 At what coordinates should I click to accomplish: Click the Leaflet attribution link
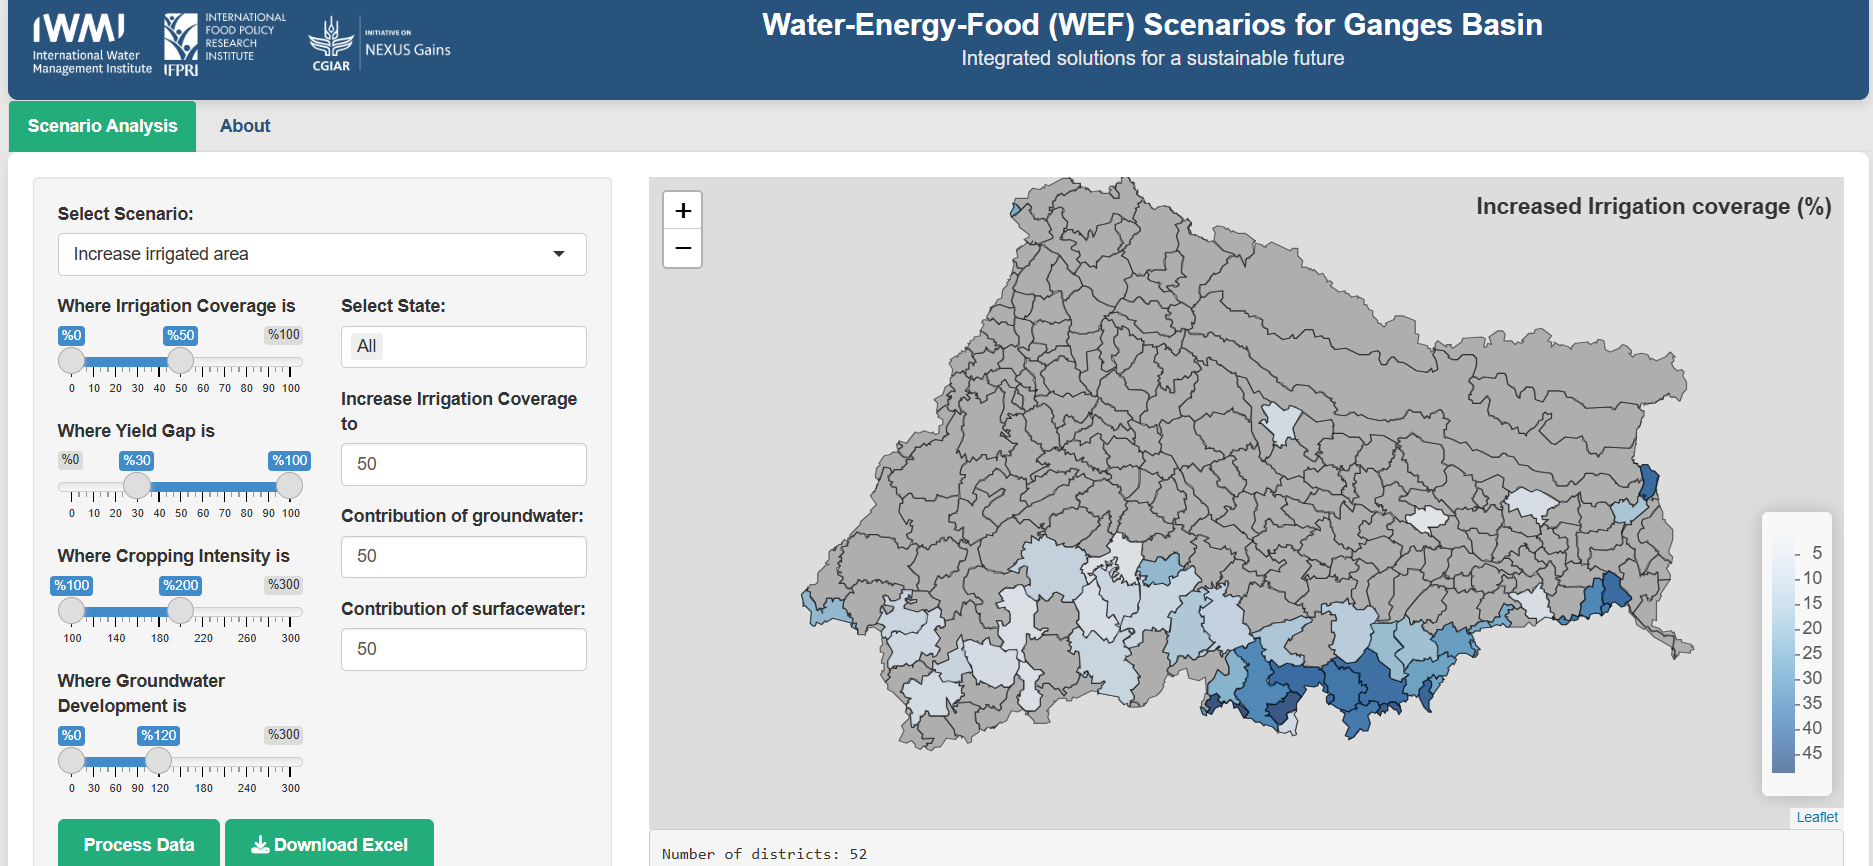click(x=1817, y=817)
